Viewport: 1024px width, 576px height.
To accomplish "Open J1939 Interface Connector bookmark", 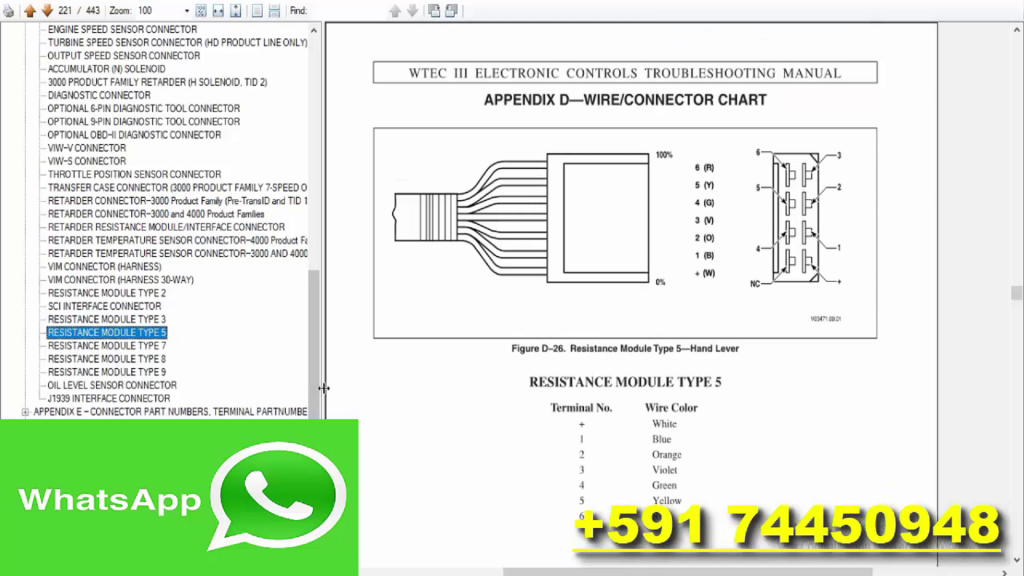I will point(108,398).
